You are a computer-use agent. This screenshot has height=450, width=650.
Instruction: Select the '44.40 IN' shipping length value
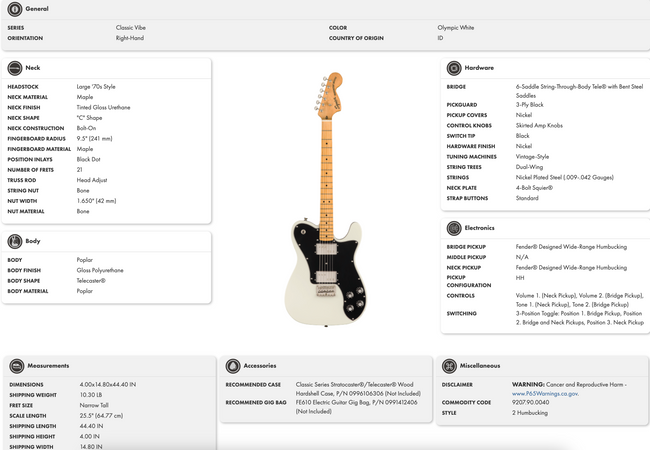(91, 426)
